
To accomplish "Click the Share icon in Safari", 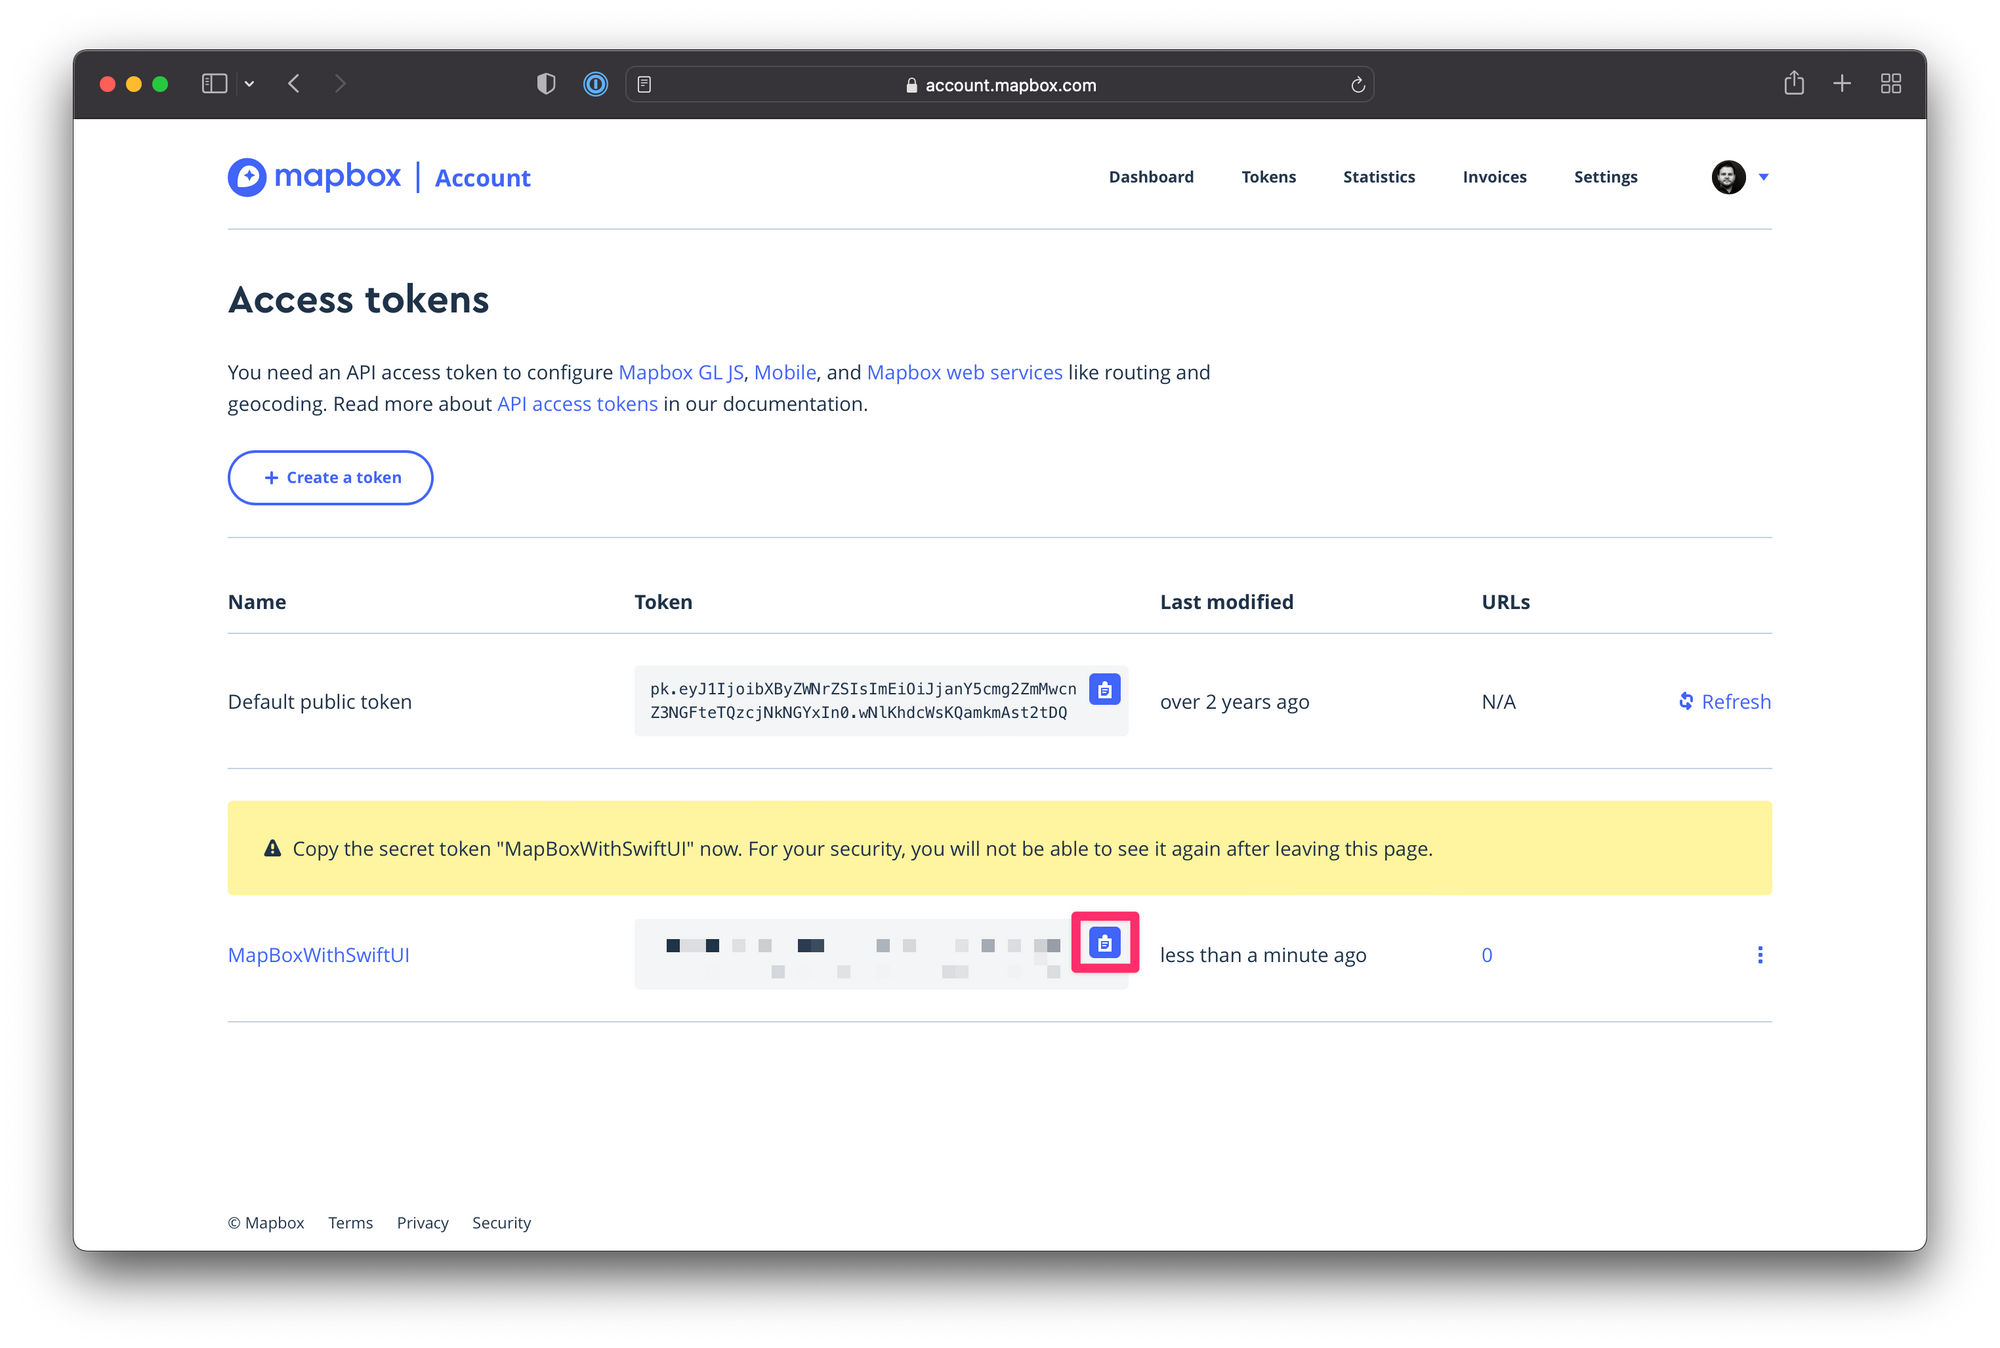I will pyautogui.click(x=1793, y=84).
